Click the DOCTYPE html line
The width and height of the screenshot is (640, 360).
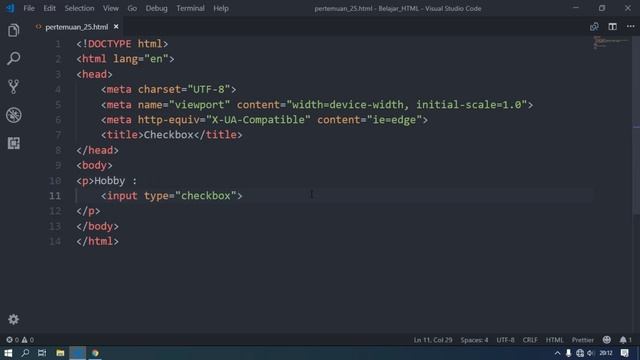pos(122,44)
